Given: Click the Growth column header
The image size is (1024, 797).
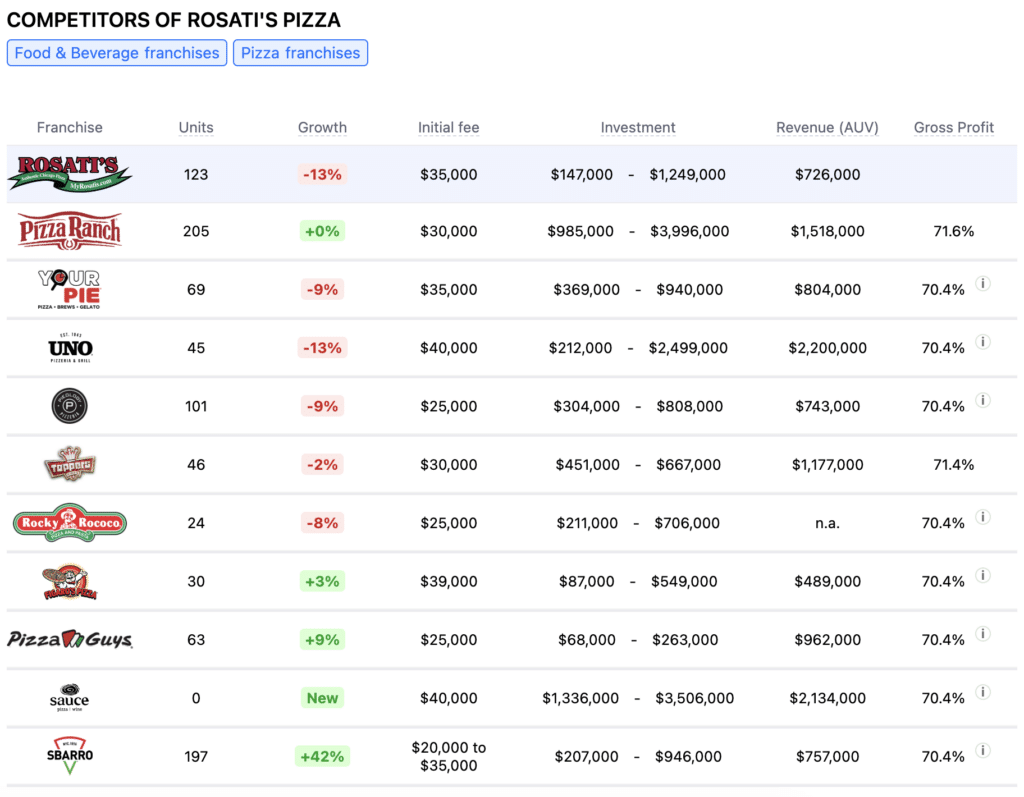Looking at the screenshot, I should (x=322, y=127).
